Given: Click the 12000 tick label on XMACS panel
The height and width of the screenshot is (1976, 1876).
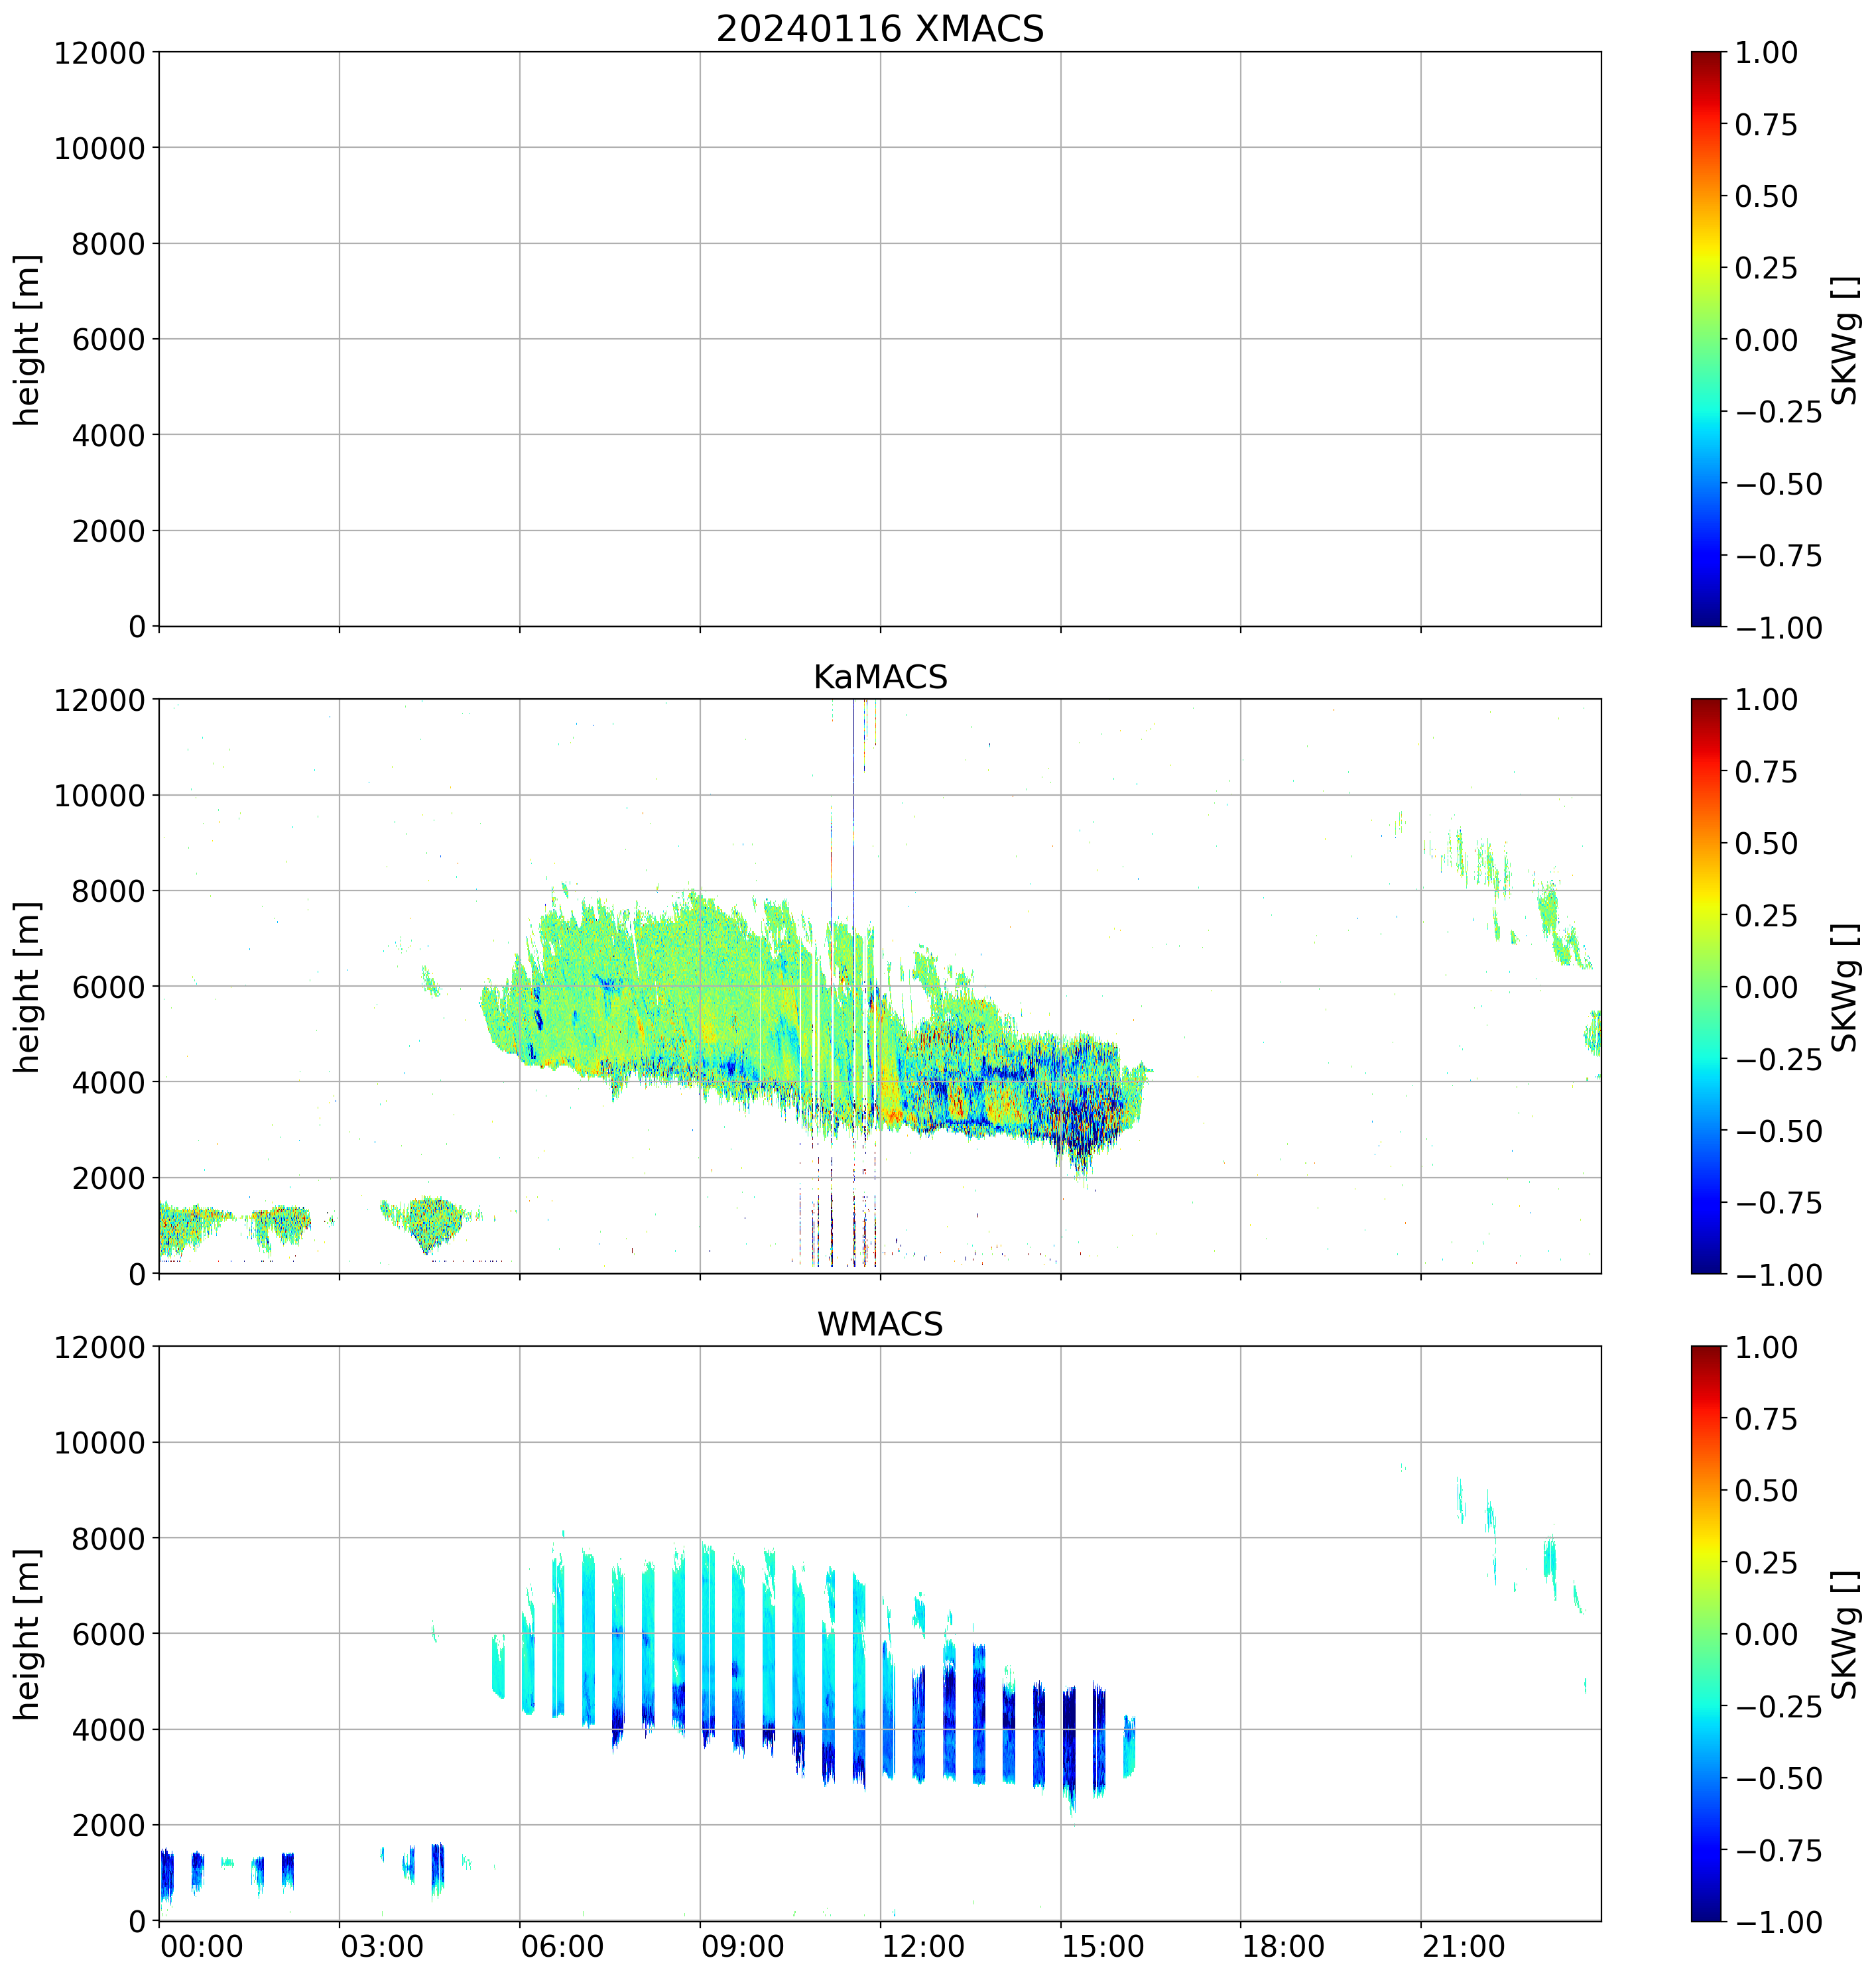Looking at the screenshot, I should [x=100, y=52].
